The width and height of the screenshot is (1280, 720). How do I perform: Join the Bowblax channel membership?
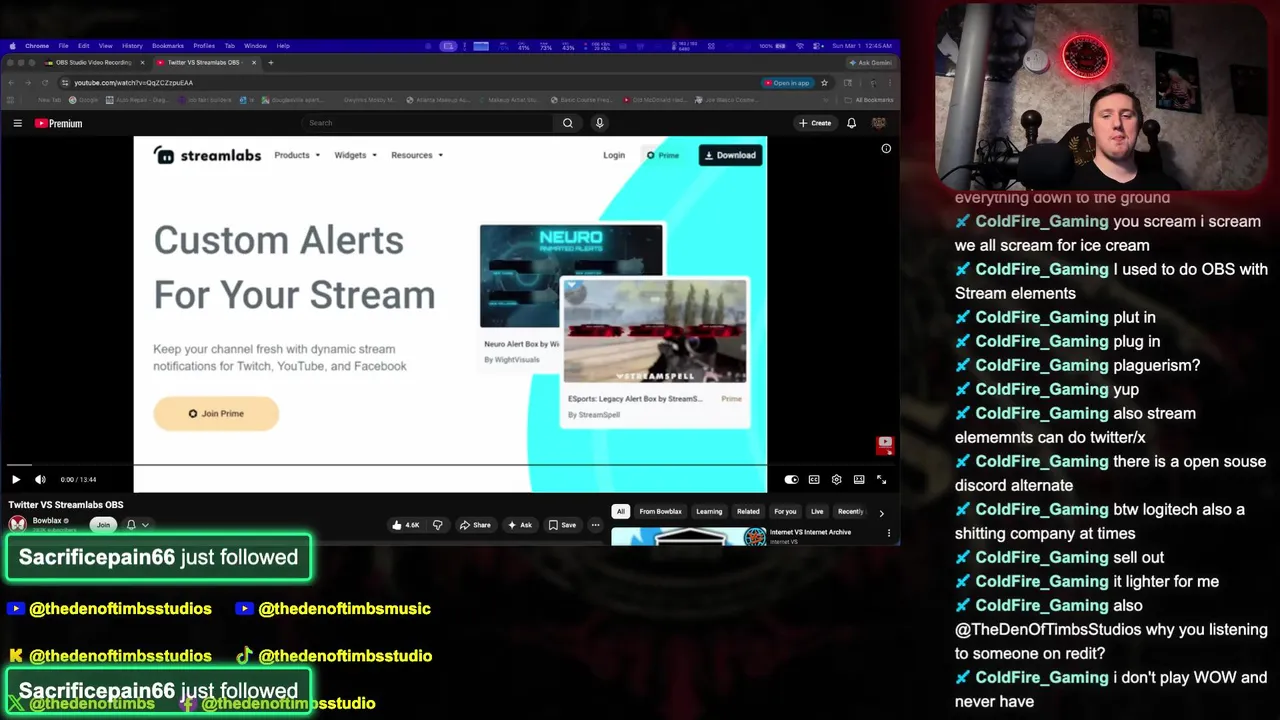(x=103, y=525)
